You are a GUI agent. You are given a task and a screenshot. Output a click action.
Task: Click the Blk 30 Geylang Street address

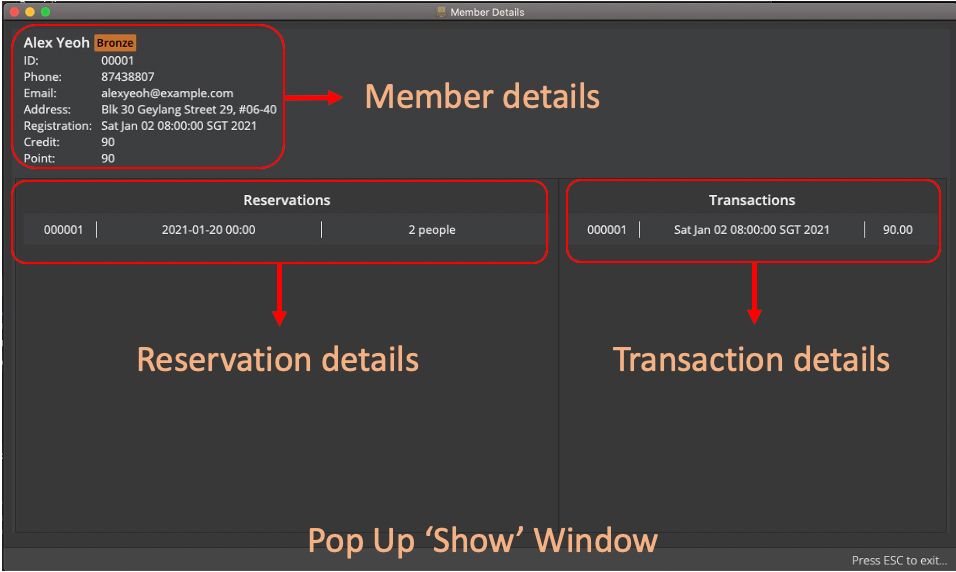tap(188, 110)
